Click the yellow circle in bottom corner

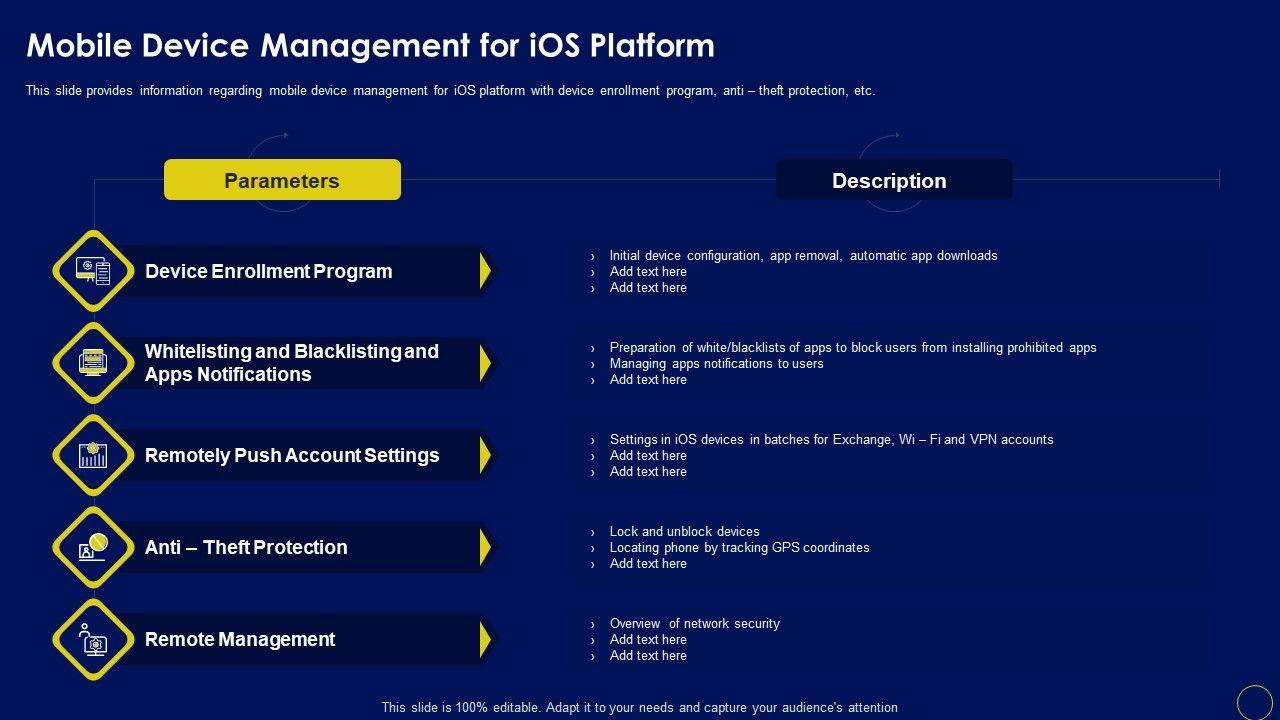click(1254, 702)
